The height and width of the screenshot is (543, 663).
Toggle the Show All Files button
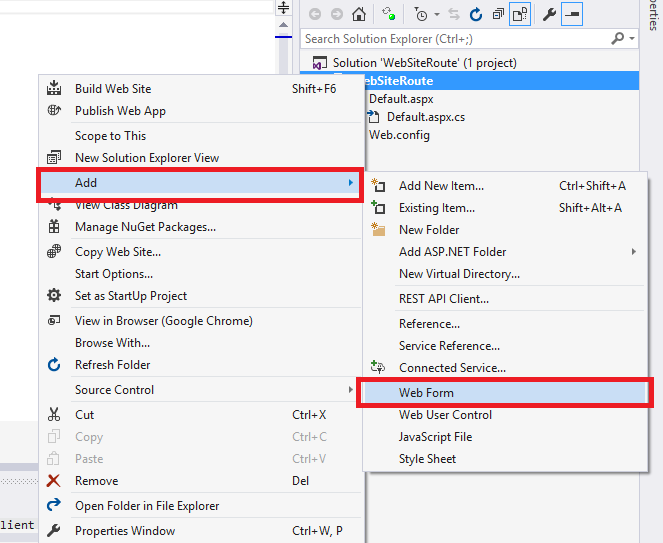(520, 15)
